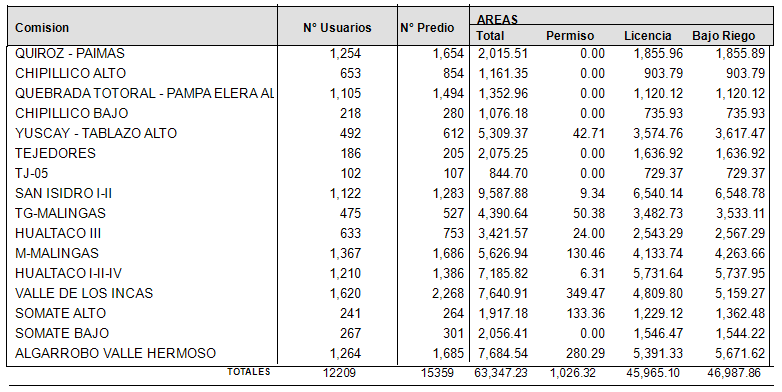
Task: Click the Comision column header
Action: [x=42, y=27]
